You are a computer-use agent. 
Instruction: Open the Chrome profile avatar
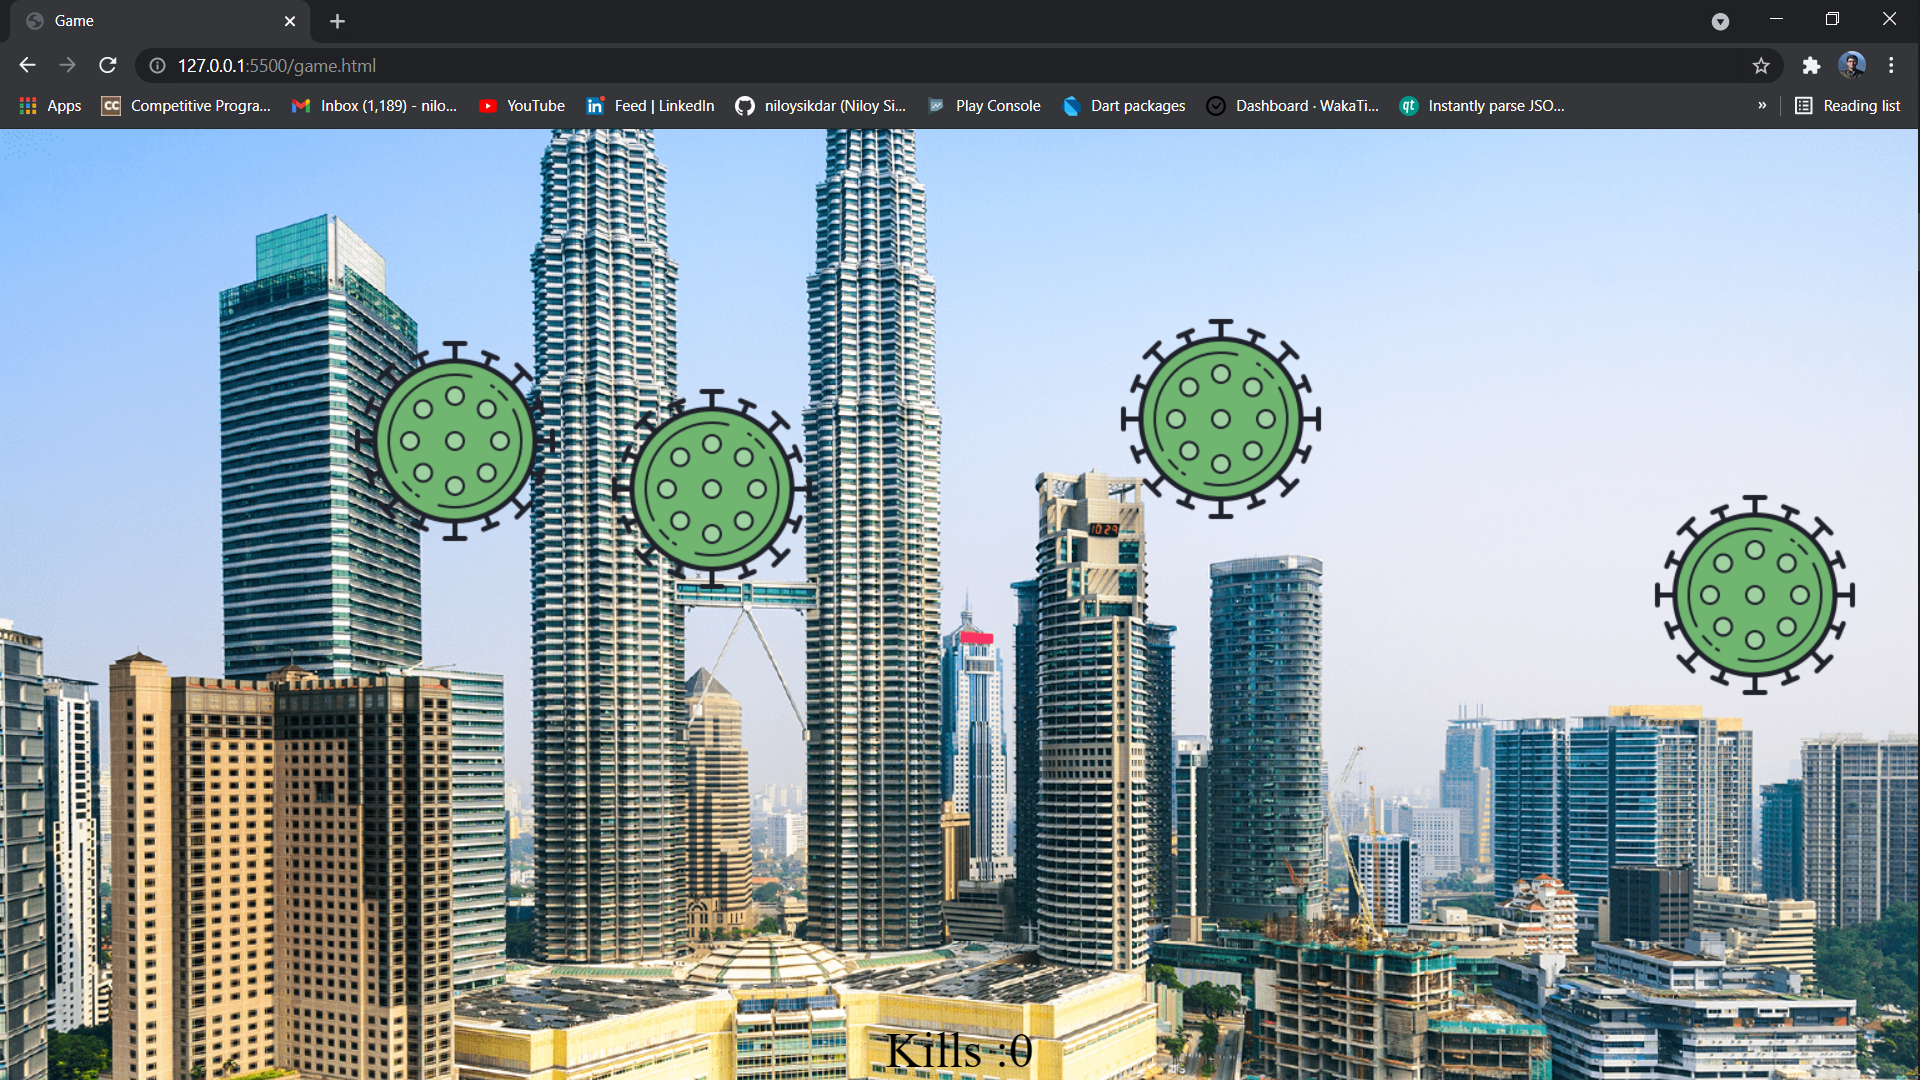click(1851, 66)
